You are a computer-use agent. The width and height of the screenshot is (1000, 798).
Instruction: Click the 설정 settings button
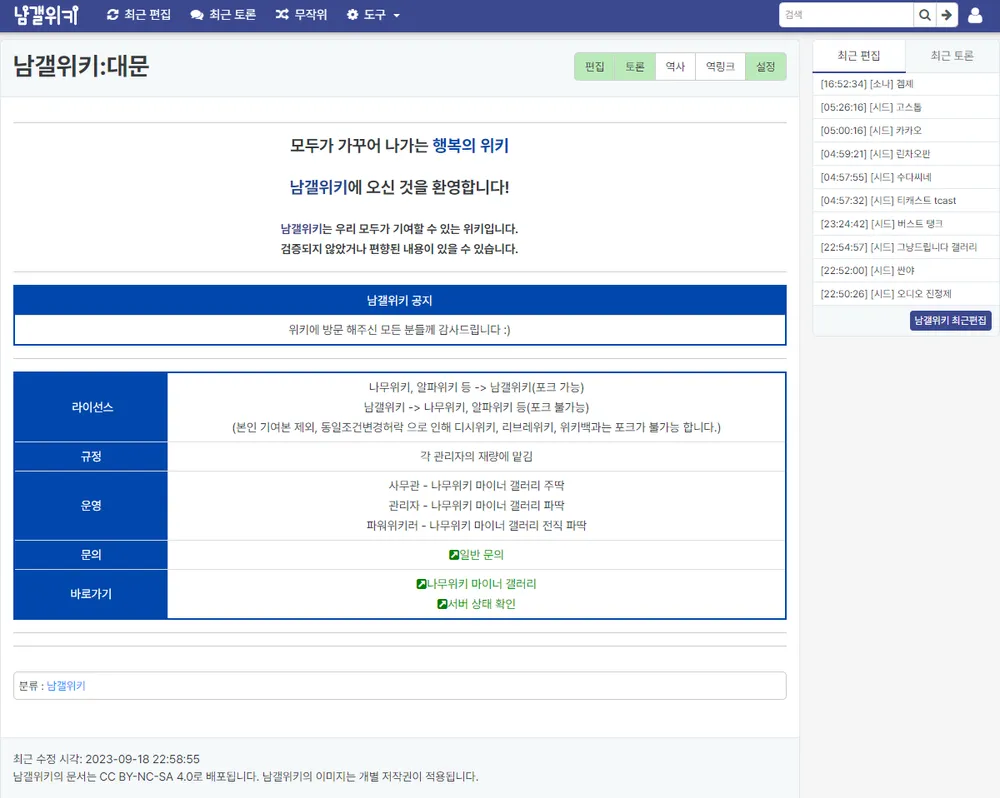[x=765, y=66]
